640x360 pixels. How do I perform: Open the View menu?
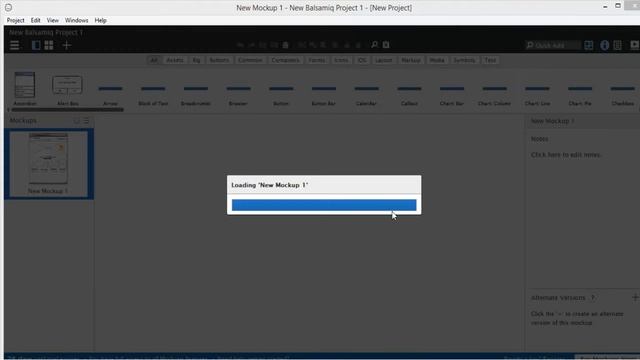coord(53,20)
